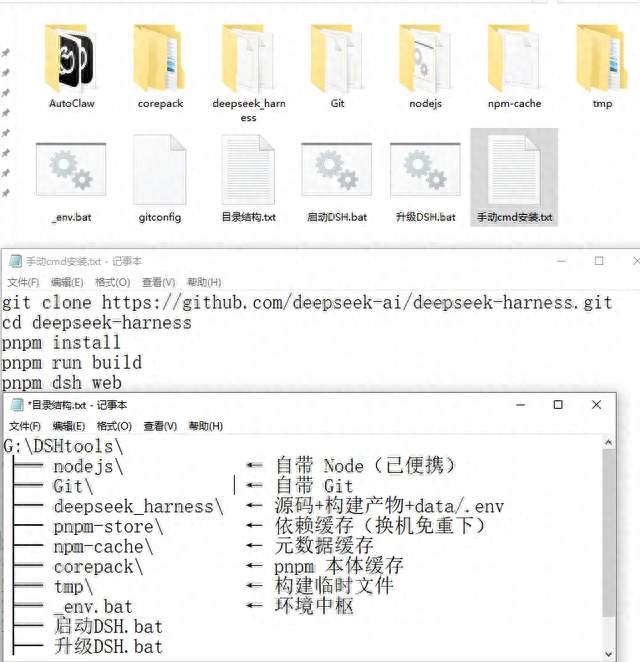This screenshot has height=662, width=640.
Task: Click scroll-up arrow in 目录结构.txt window
Action: point(608,442)
